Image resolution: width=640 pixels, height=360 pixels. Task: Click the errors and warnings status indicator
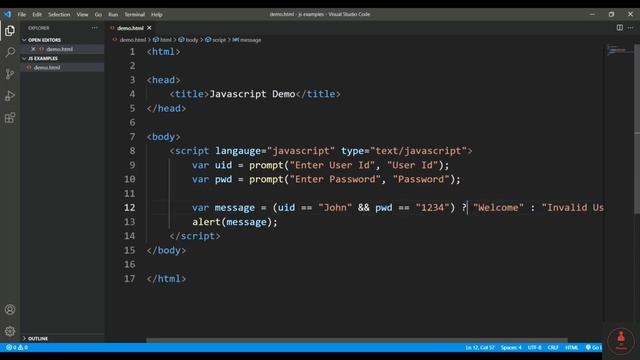17,347
